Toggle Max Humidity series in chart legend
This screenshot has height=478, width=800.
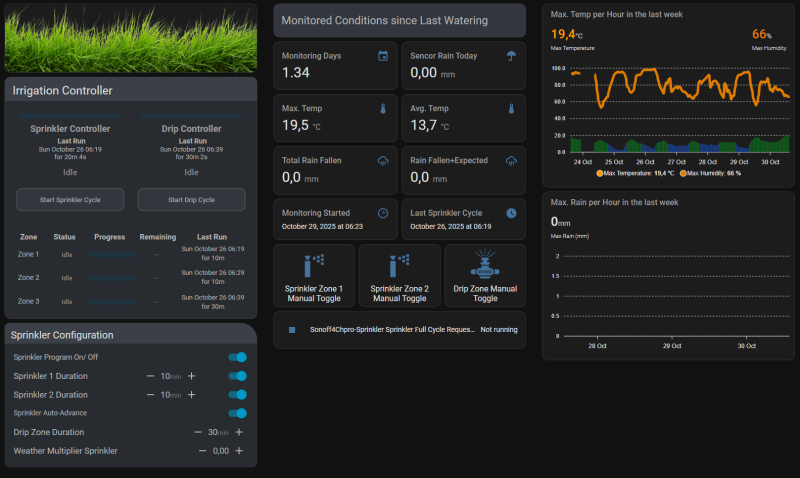tap(711, 173)
